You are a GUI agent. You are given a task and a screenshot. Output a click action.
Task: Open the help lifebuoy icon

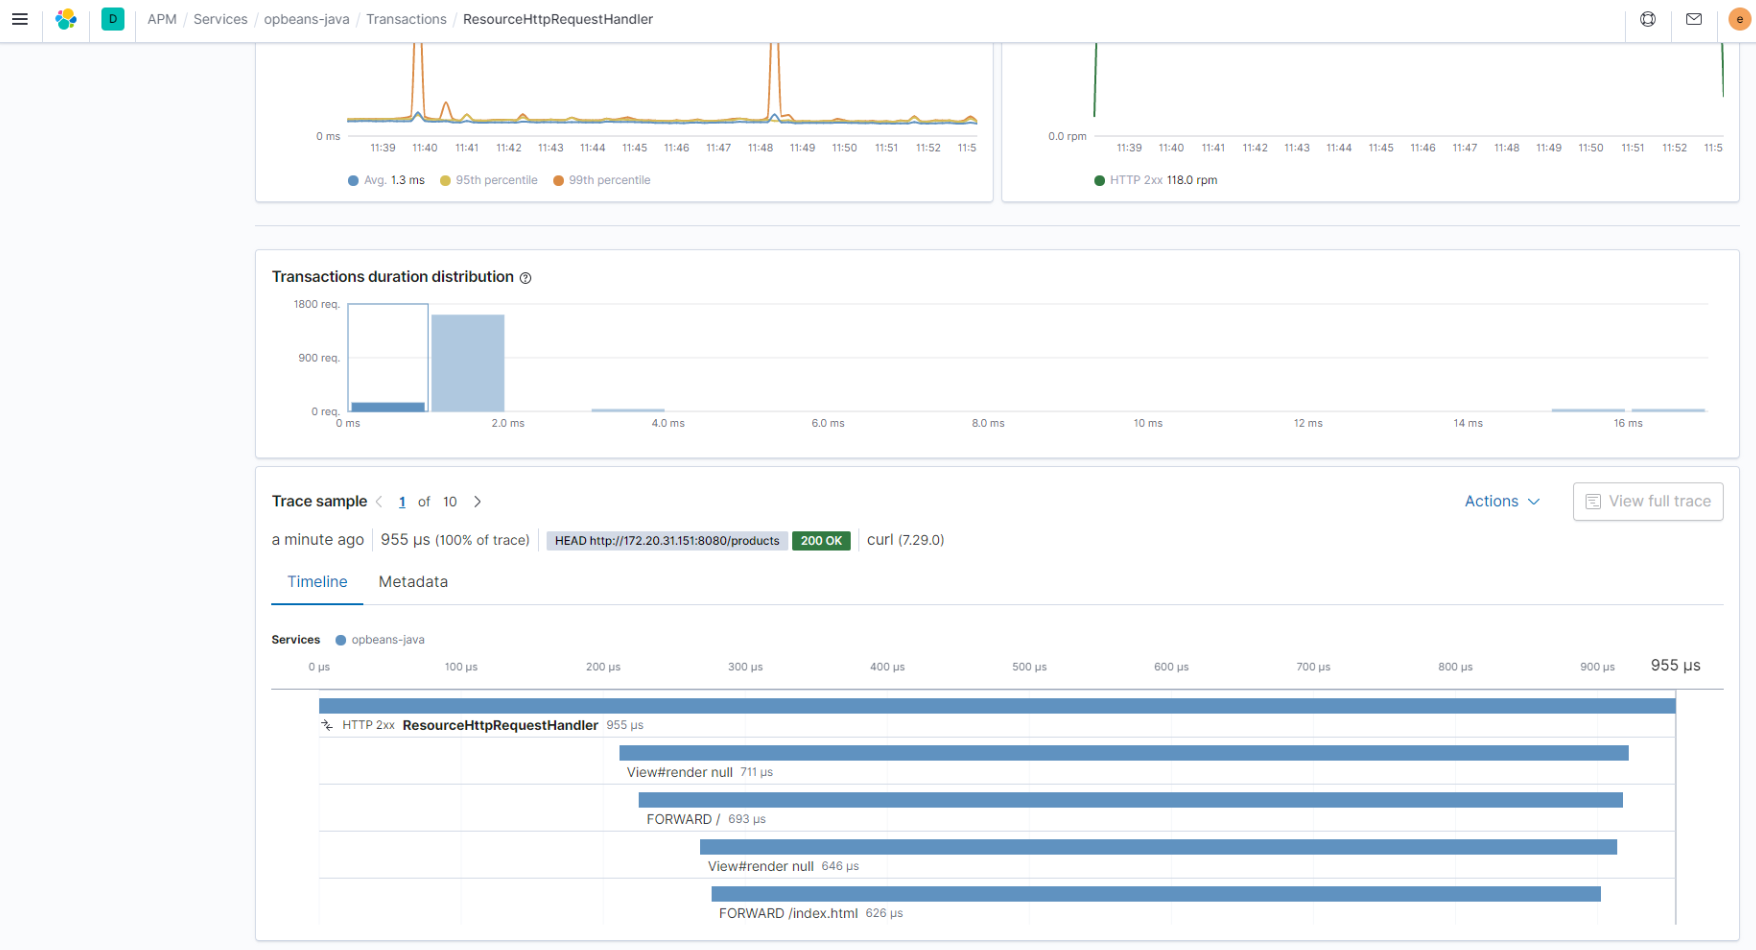click(x=1648, y=19)
